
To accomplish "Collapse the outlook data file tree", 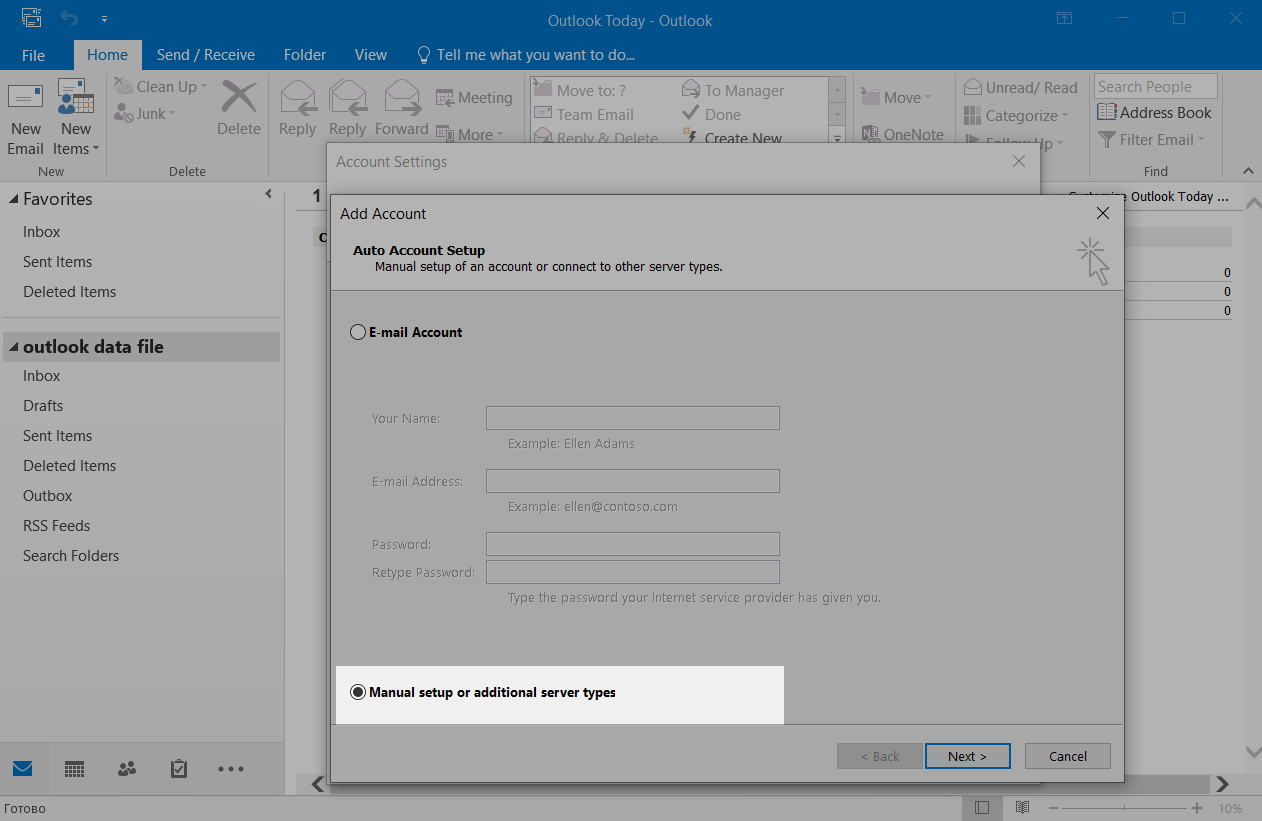I will click(13, 348).
